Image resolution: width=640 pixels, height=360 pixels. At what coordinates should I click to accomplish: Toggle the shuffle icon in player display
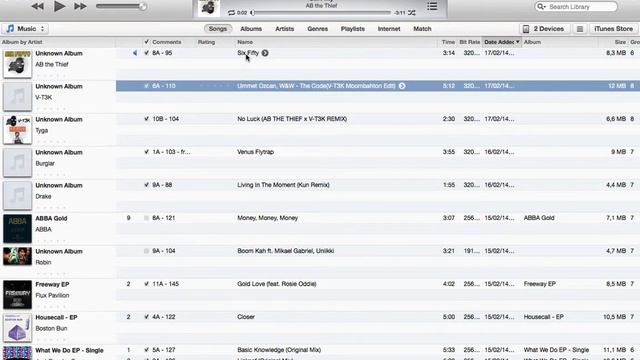[x=412, y=13]
